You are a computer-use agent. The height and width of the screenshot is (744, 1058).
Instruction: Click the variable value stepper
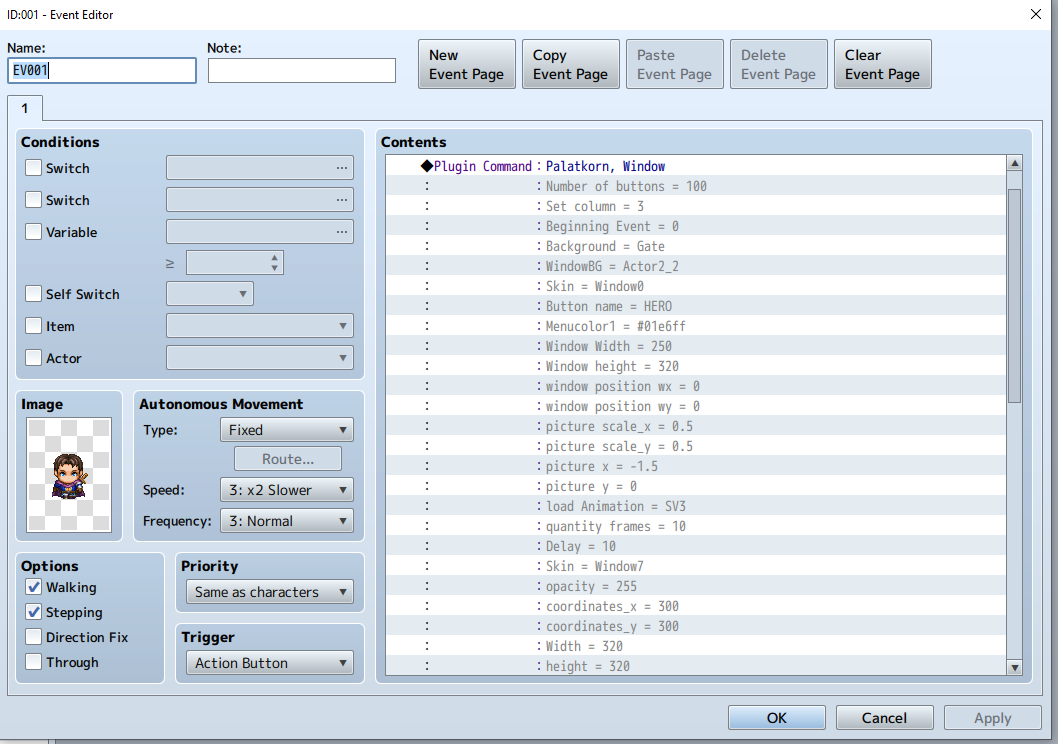tap(274, 262)
